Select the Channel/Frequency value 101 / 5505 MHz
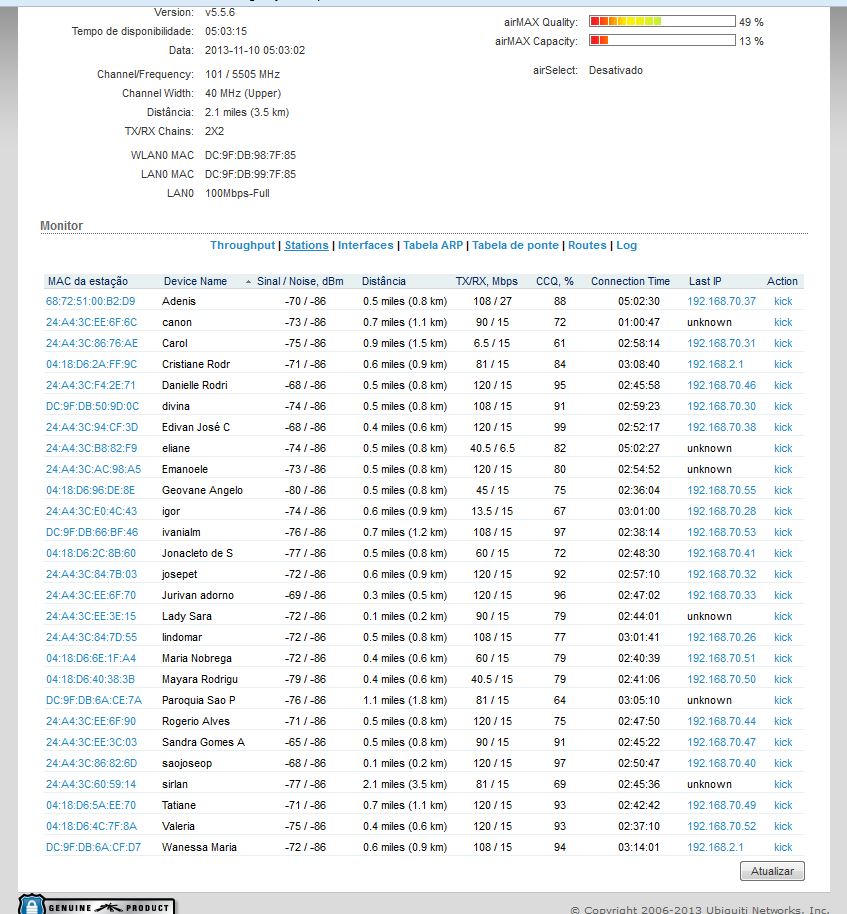This screenshot has height=914, width=847. click(x=242, y=74)
